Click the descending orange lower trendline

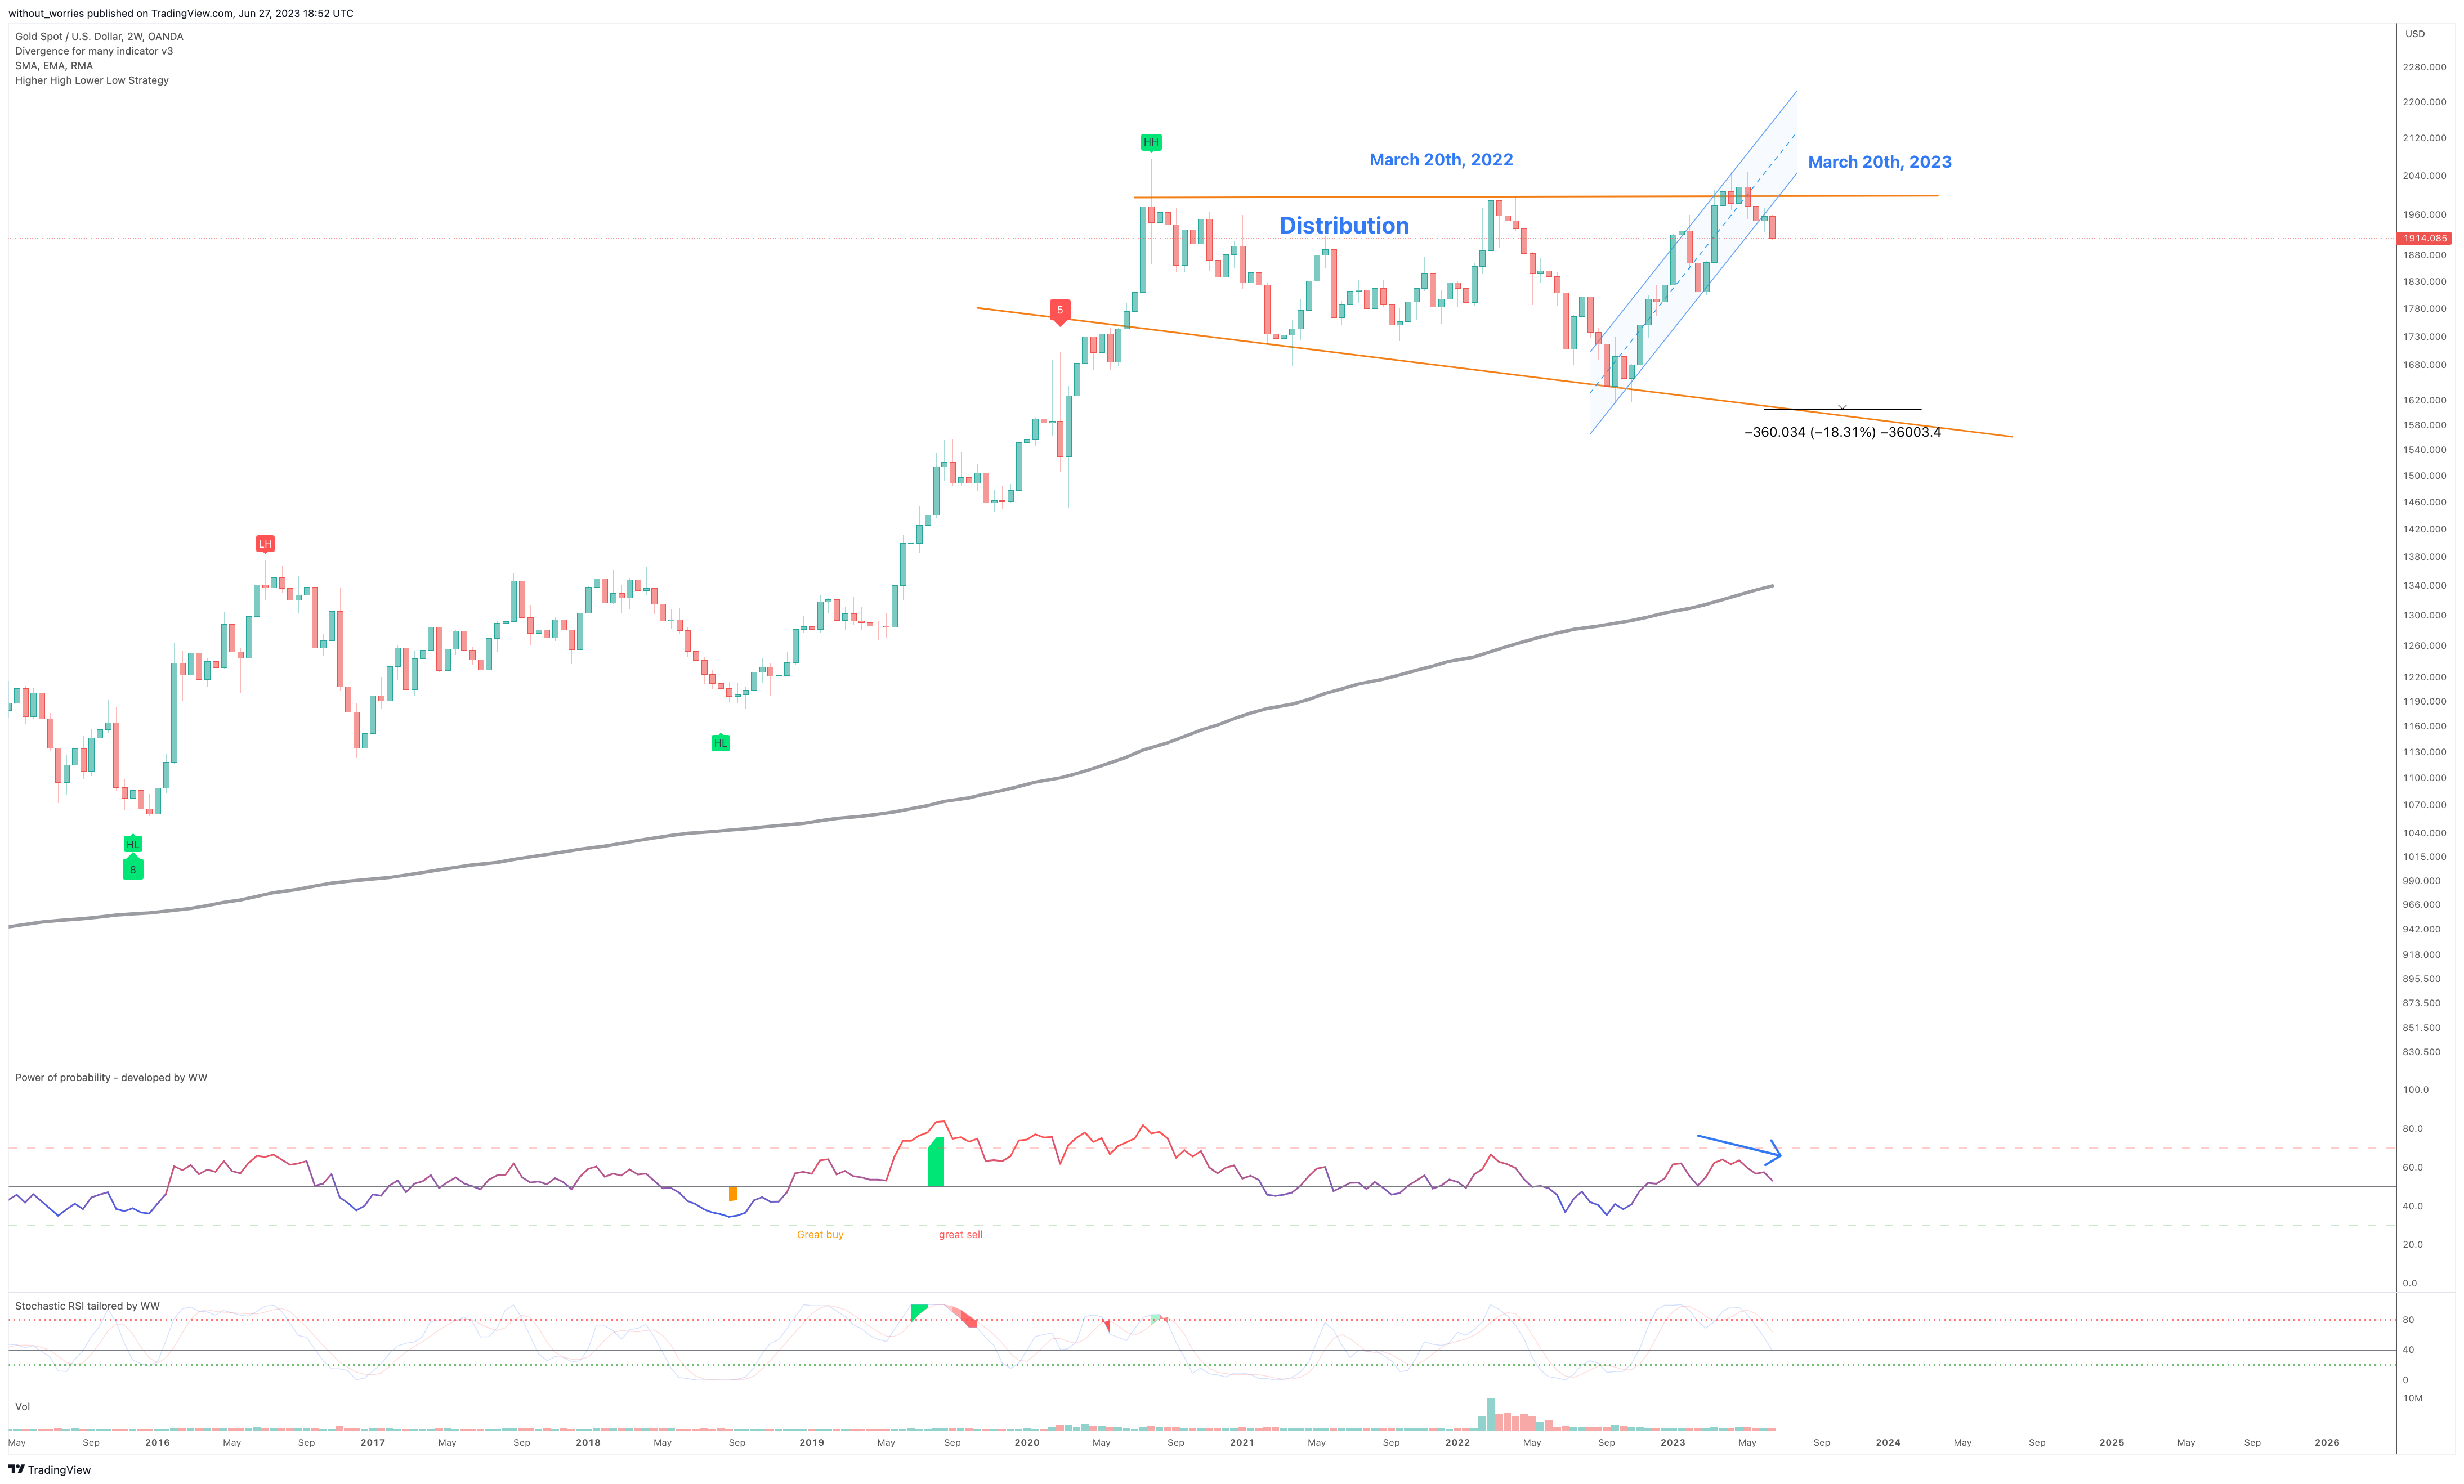(1494, 372)
